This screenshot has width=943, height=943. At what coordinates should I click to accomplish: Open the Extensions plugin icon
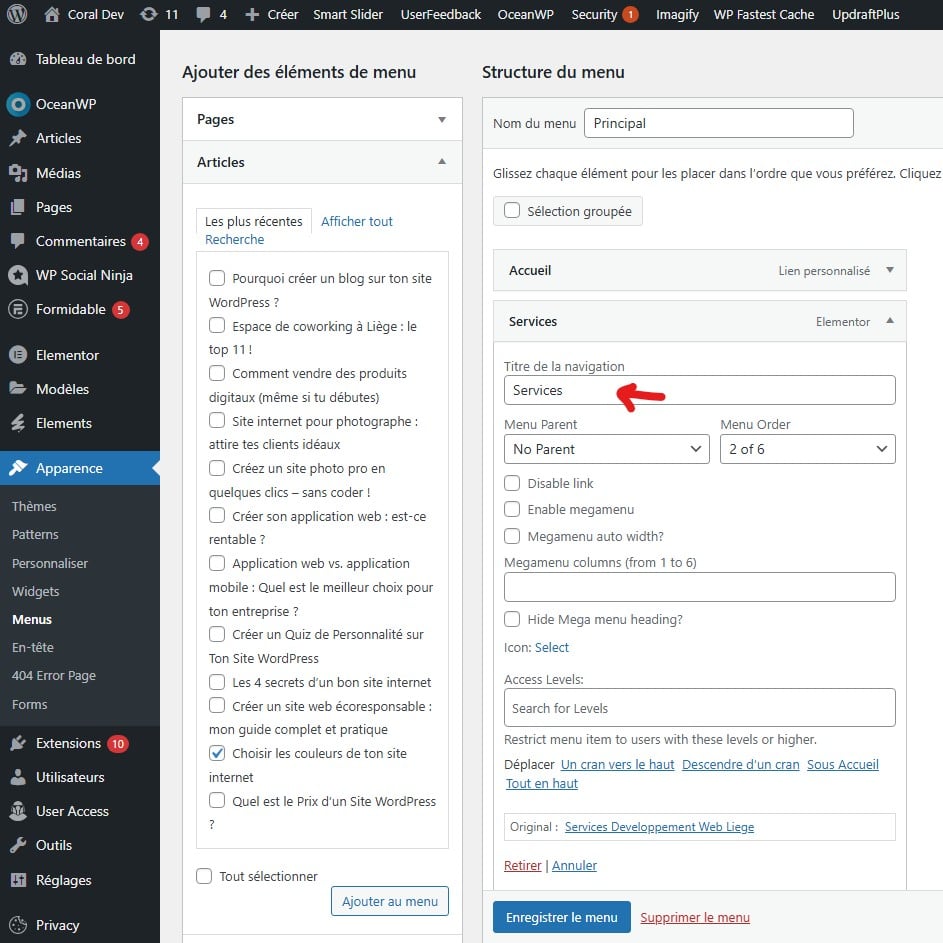pyautogui.click(x=18, y=743)
